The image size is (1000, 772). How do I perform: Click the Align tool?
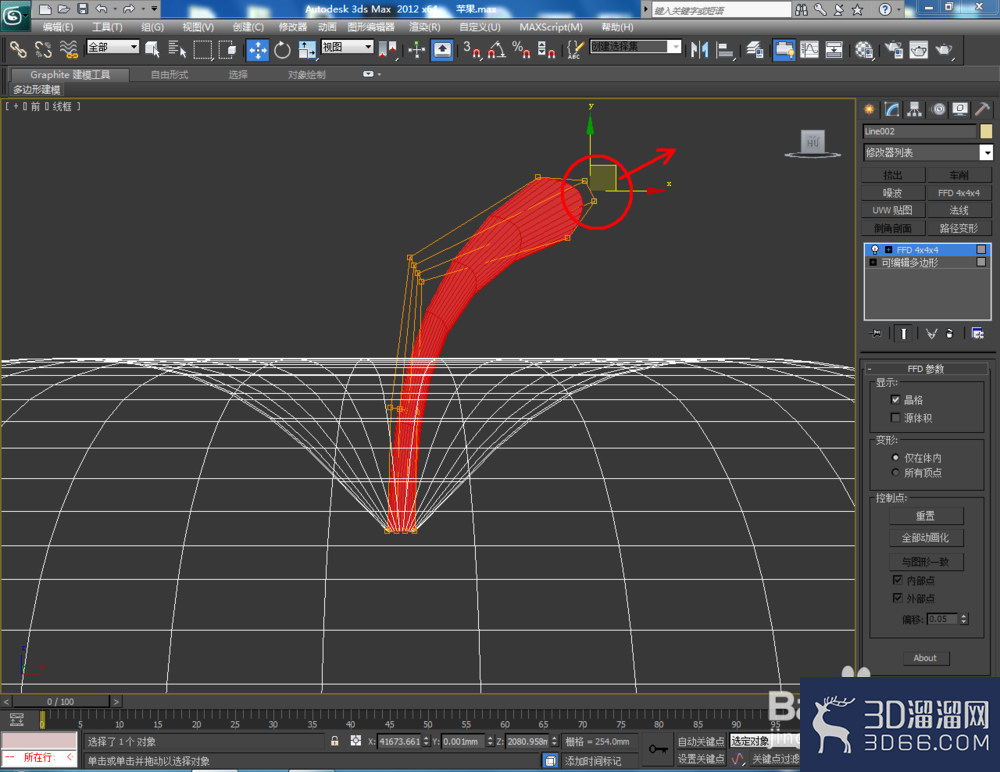725,50
